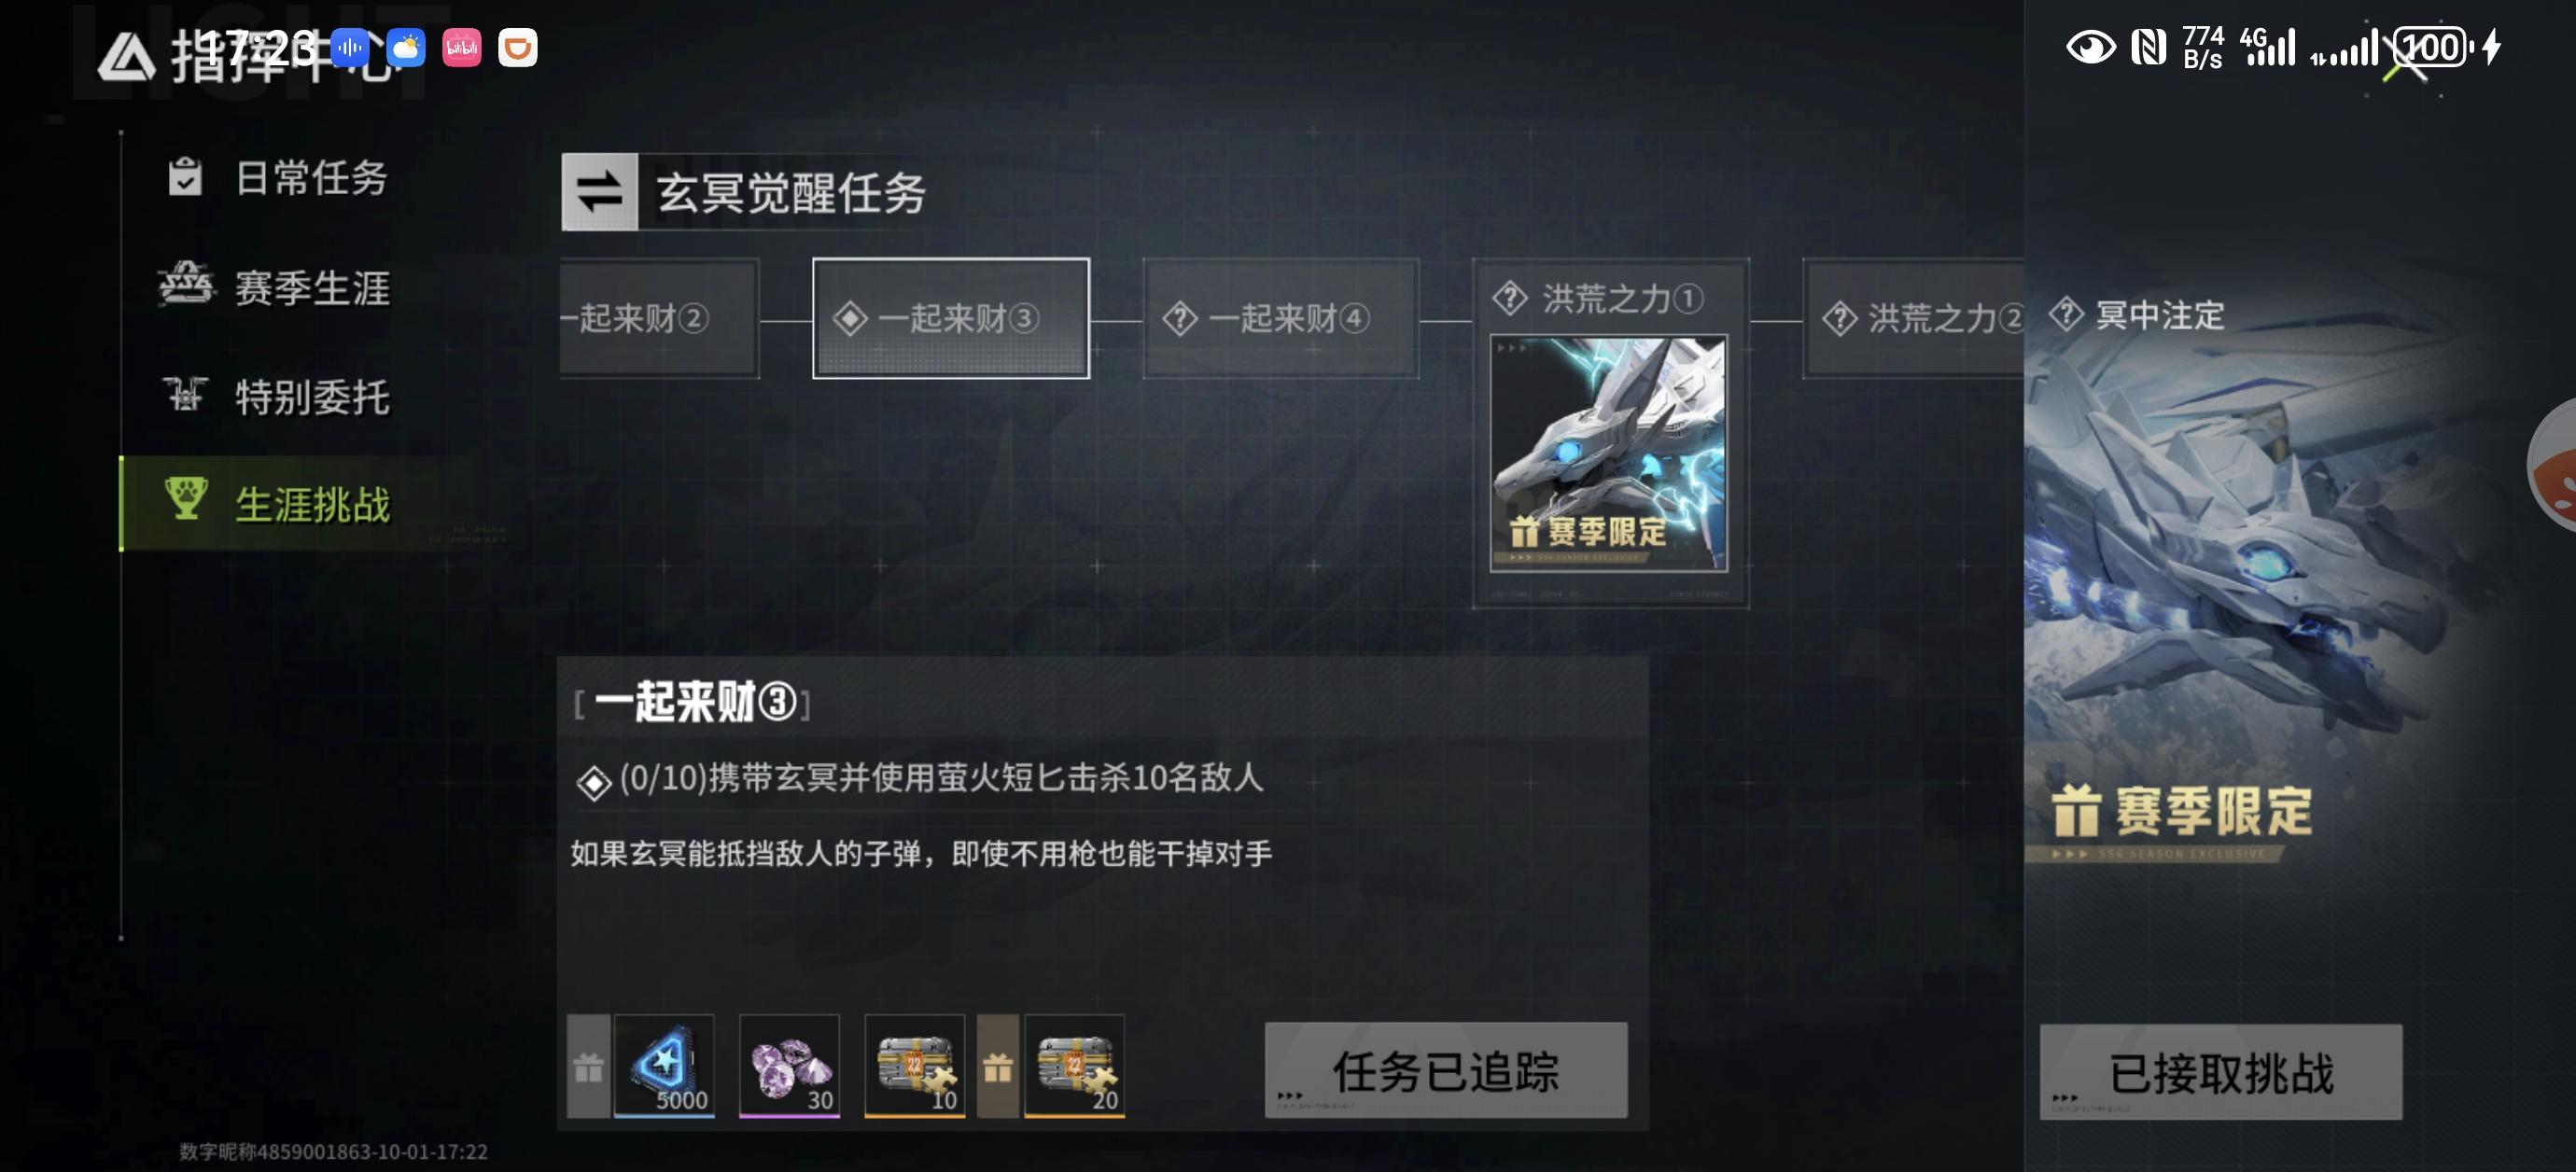Tap the supply crate reward showing 20
Viewport: 2576px width, 1172px height.
point(1074,1065)
